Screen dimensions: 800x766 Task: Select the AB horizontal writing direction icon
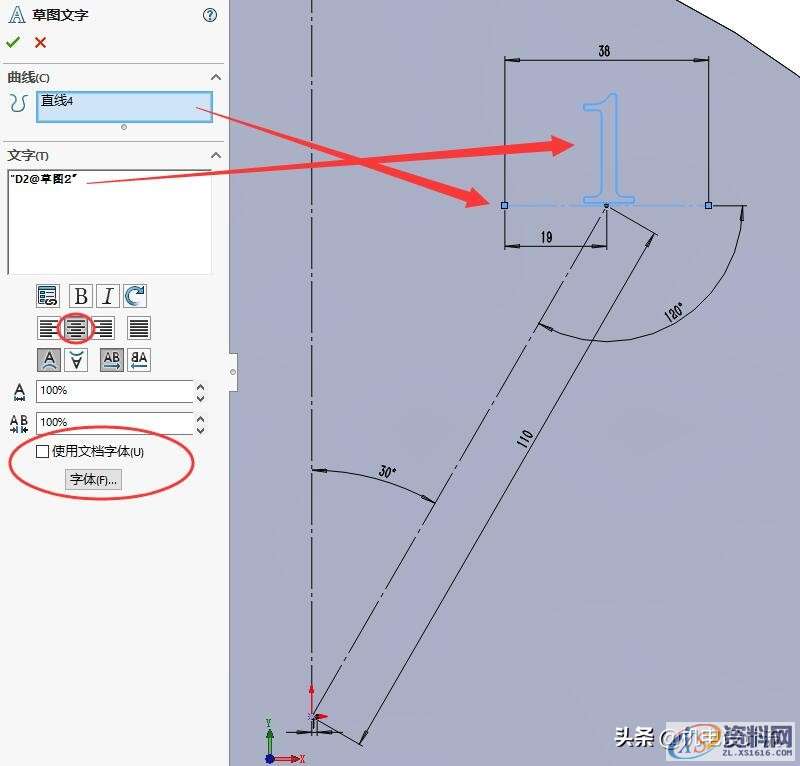point(110,360)
